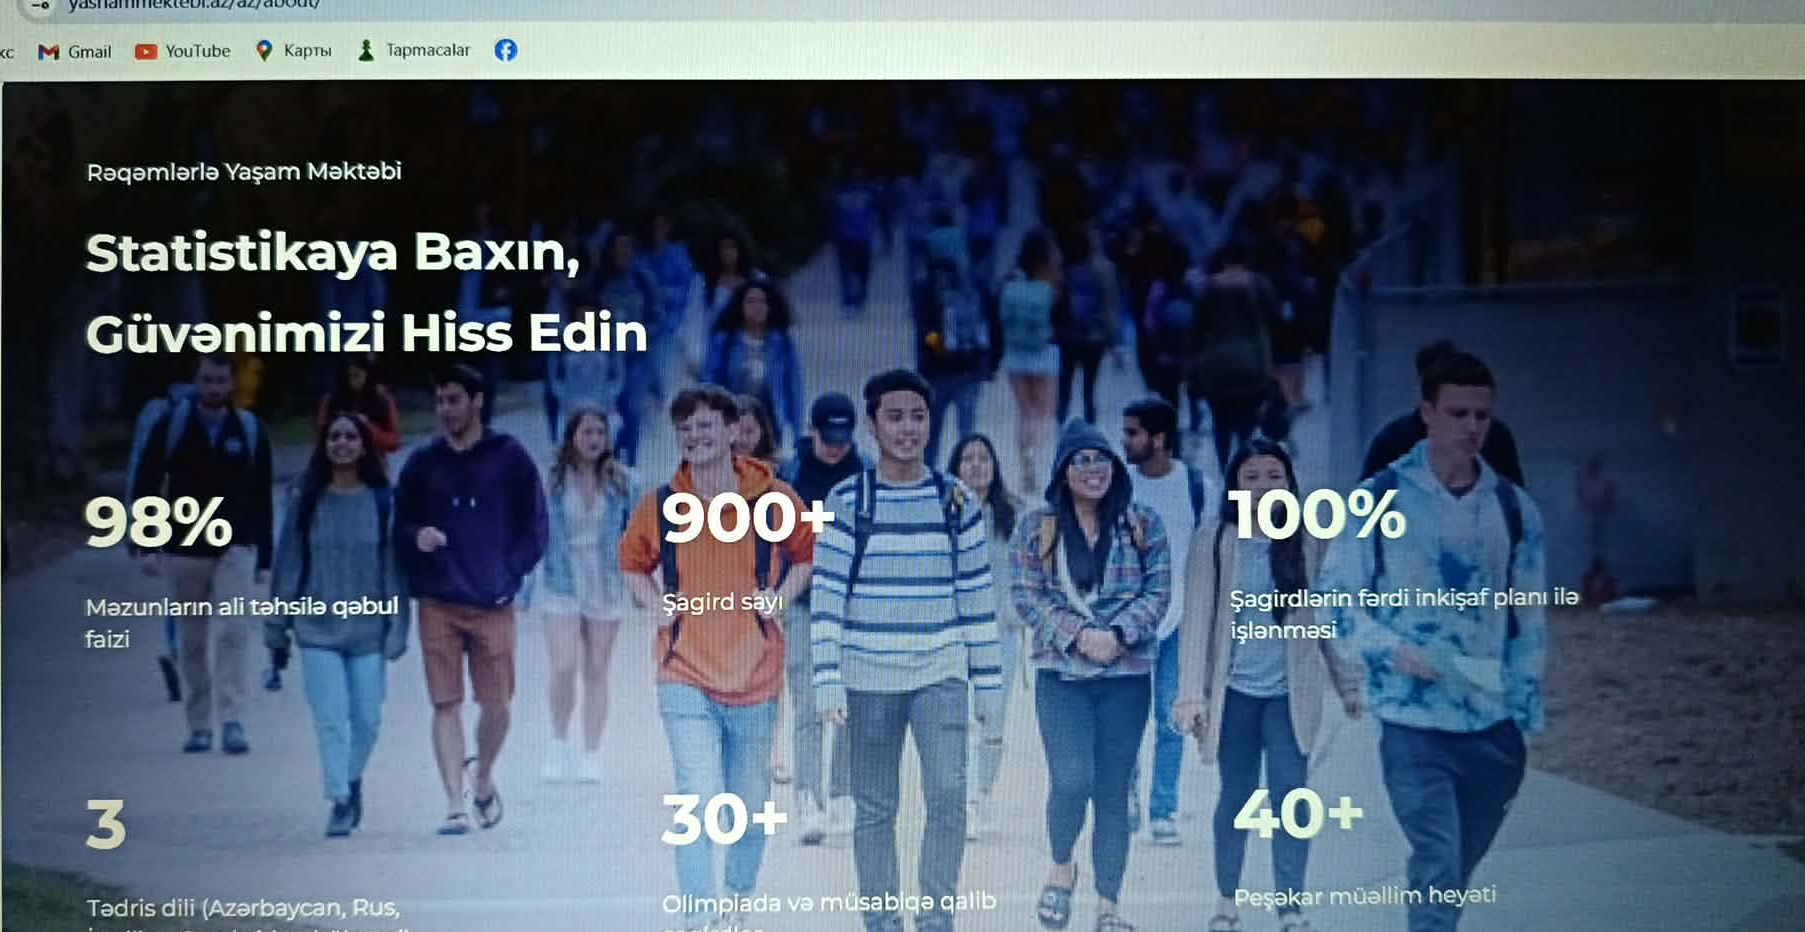Click the "Rəqəmlərlə Yaşam Məktəbi" subtitle
Image resolution: width=1805 pixels, height=932 pixels.
click(x=244, y=172)
